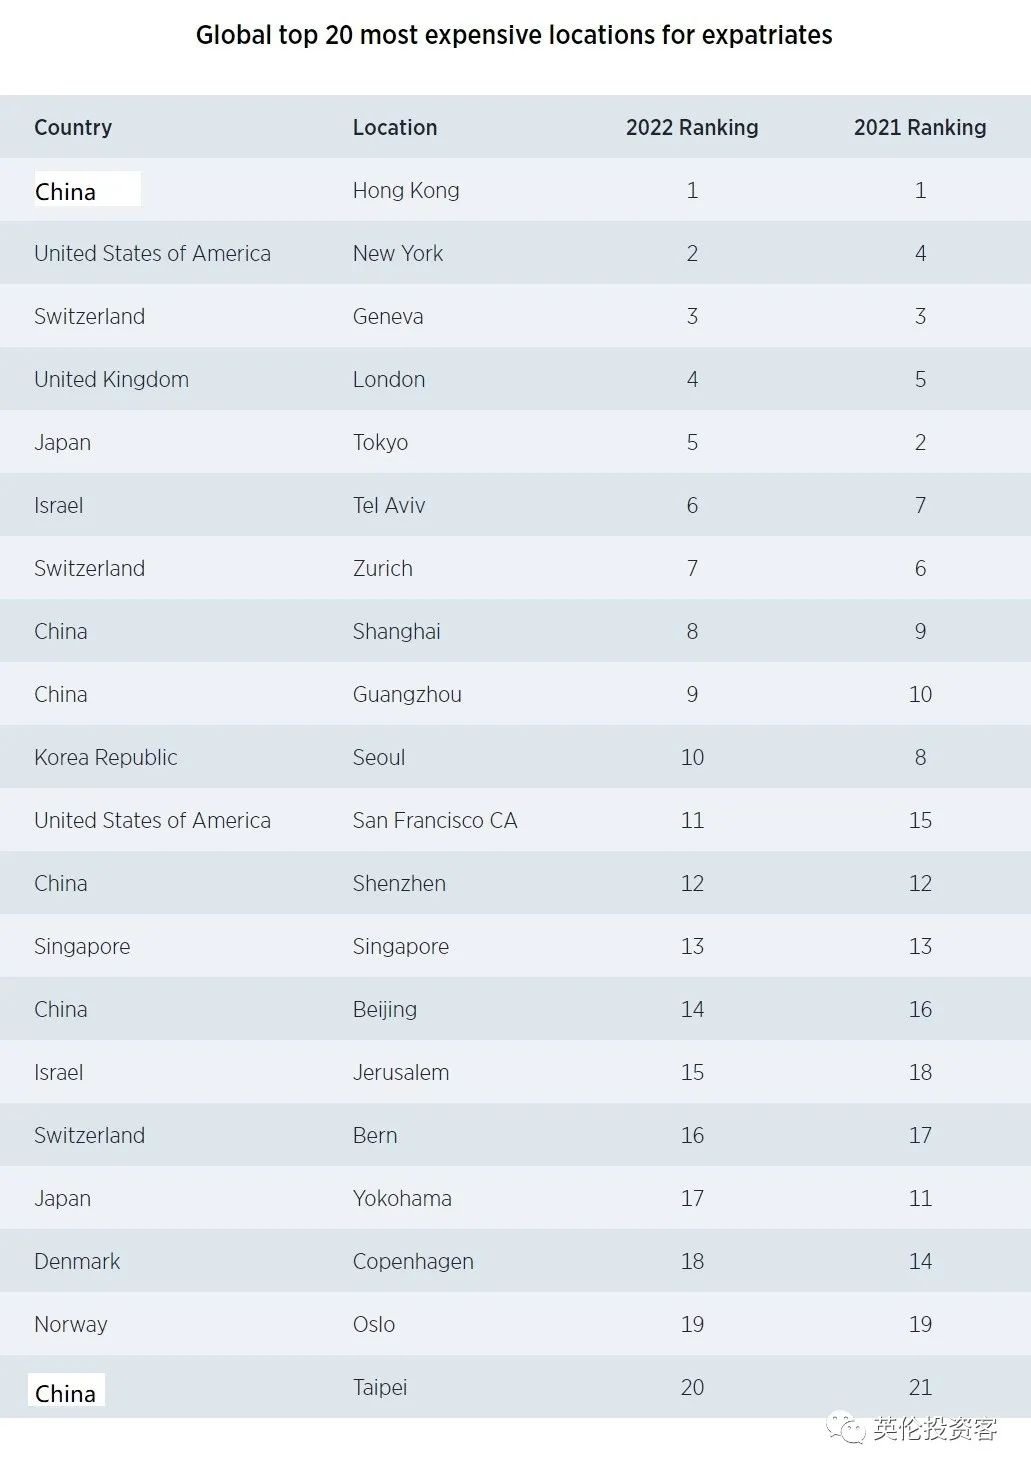This screenshot has height=1474, width=1031.
Task: Click the Zurich location cell
Action: [383, 568]
